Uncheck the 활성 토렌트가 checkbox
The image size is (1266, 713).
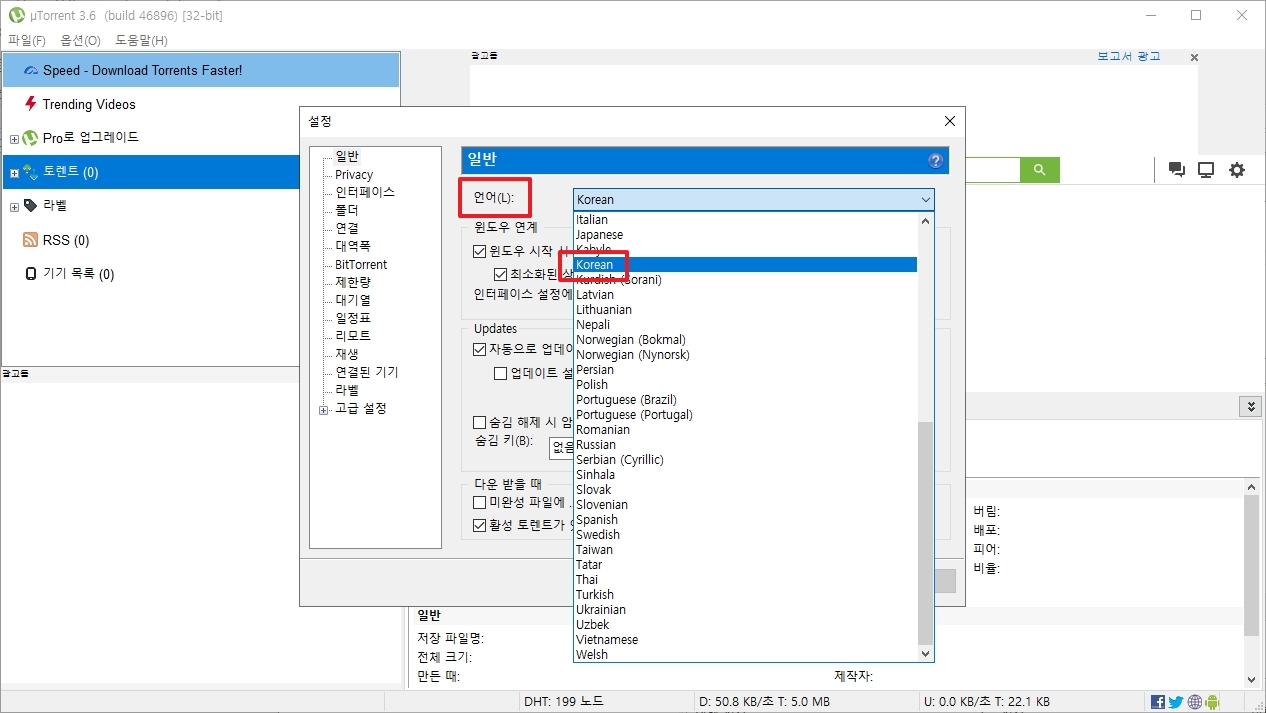[x=479, y=524]
